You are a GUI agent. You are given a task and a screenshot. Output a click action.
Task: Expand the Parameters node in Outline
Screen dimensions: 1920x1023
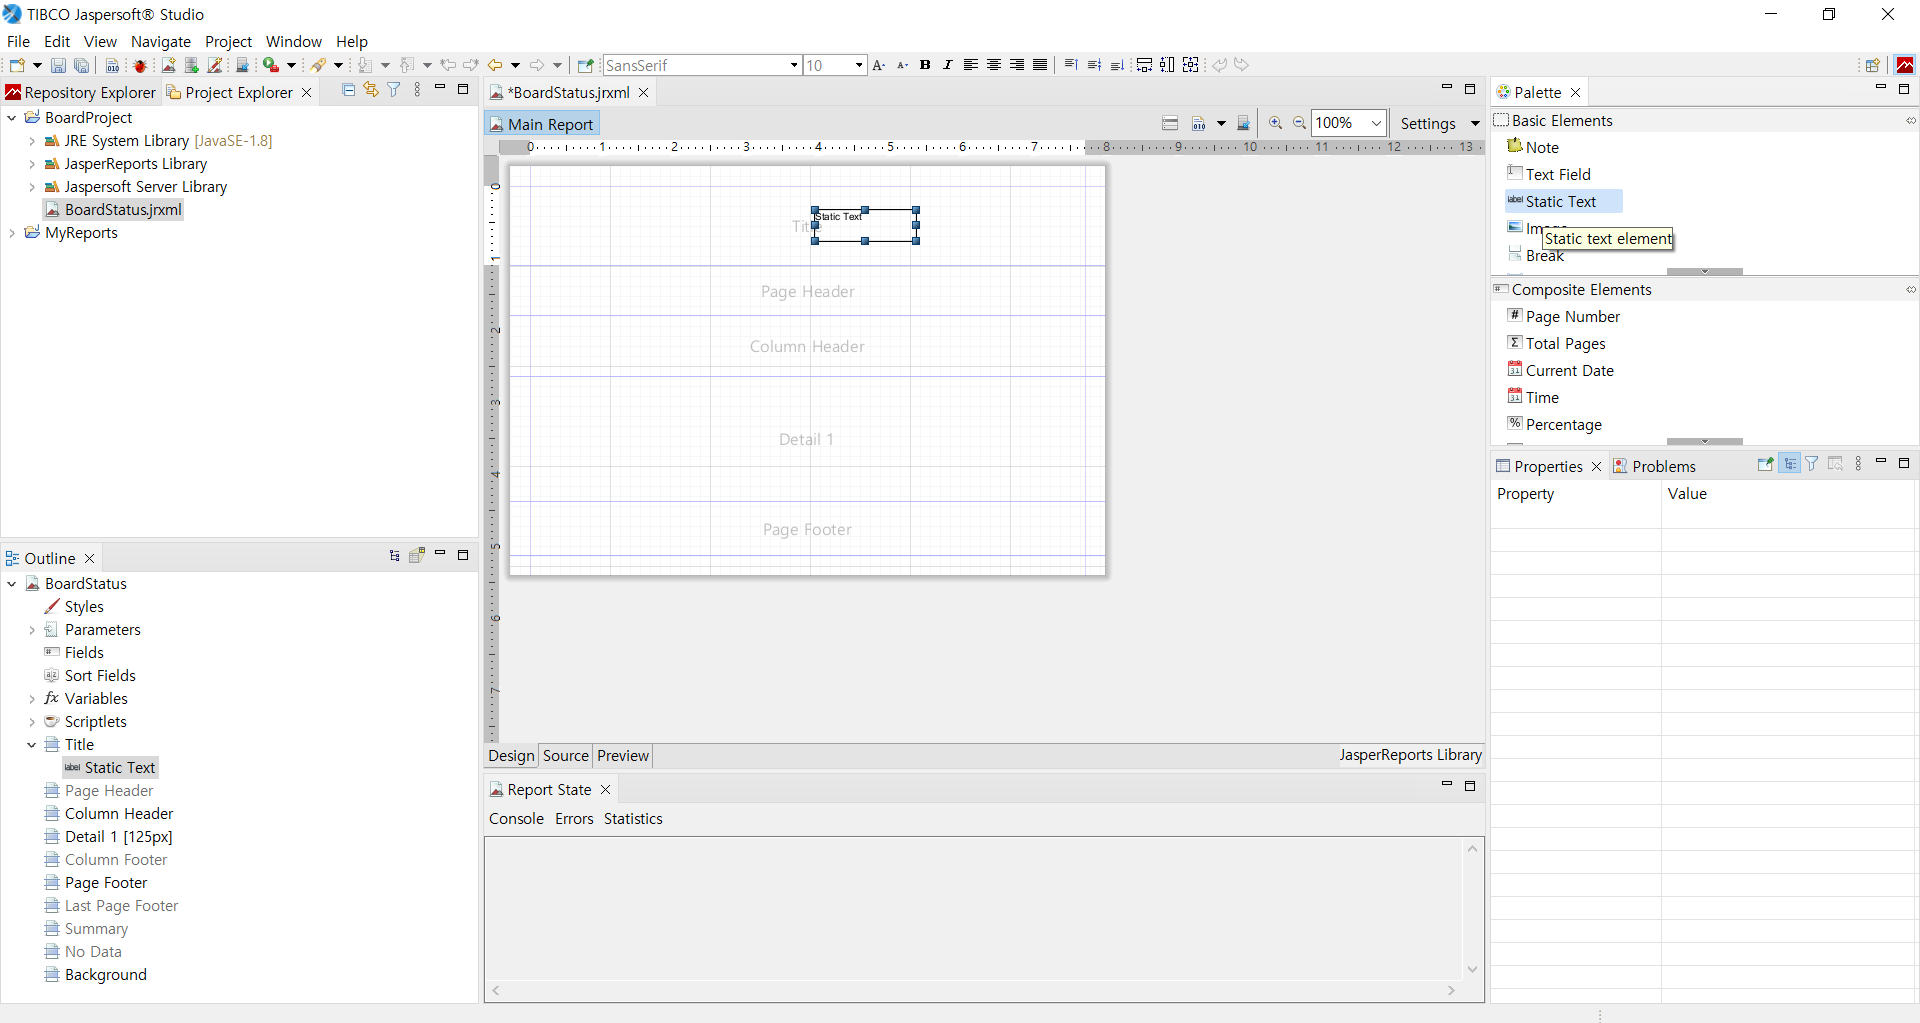32,630
